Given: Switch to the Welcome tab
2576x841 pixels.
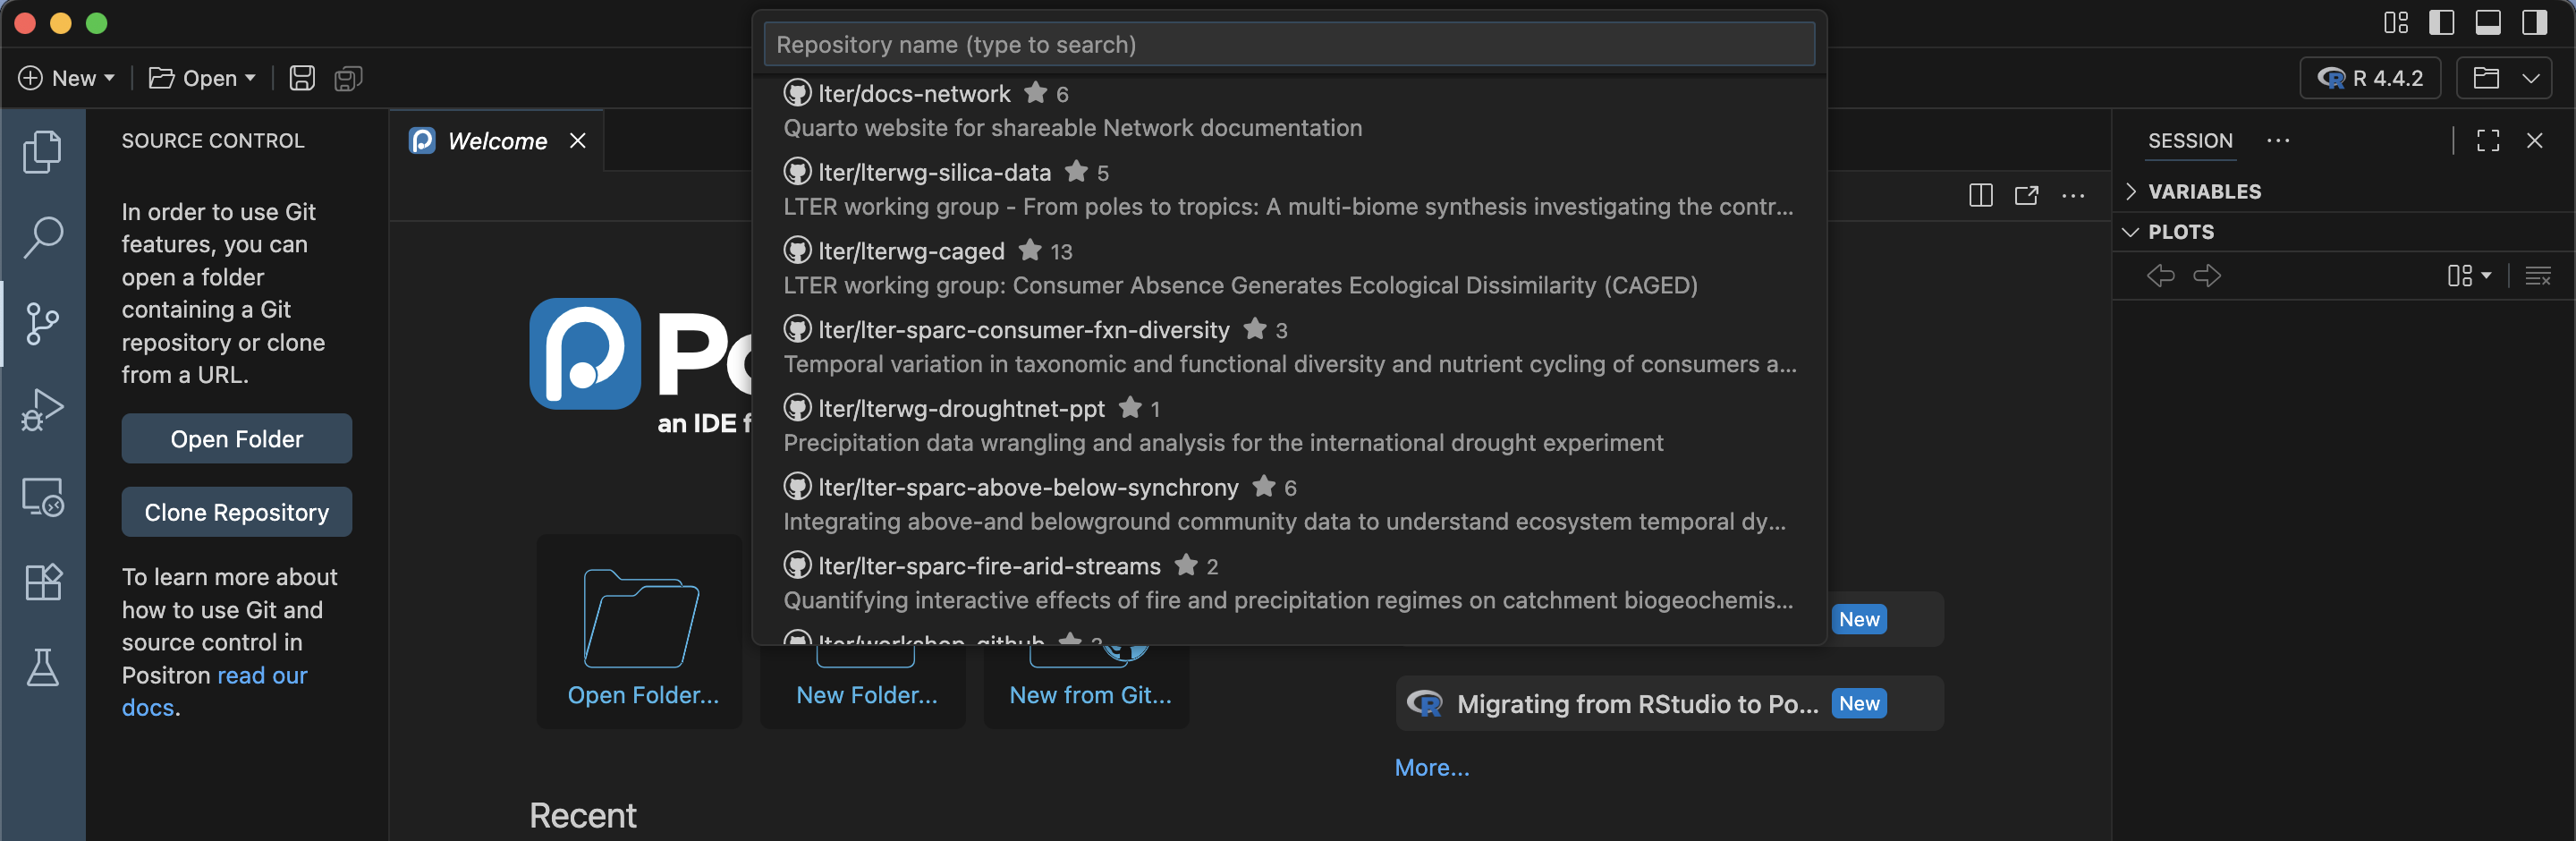Looking at the screenshot, I should [x=496, y=141].
